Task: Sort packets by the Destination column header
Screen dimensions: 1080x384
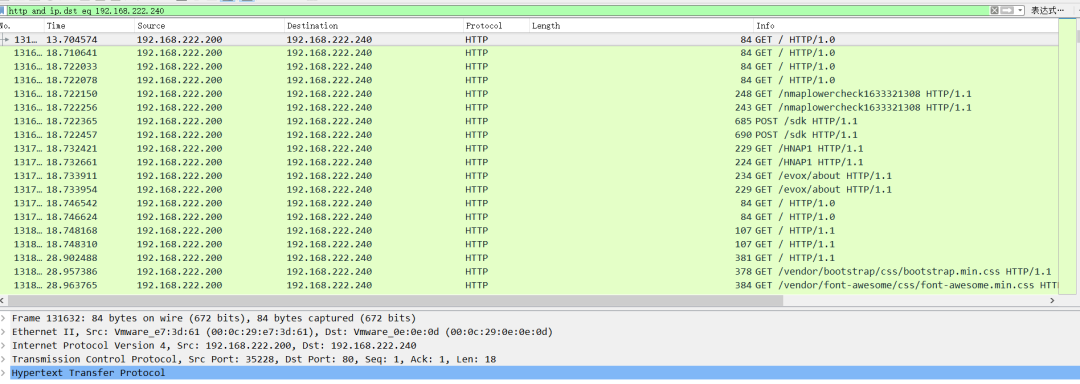Action: pos(374,25)
